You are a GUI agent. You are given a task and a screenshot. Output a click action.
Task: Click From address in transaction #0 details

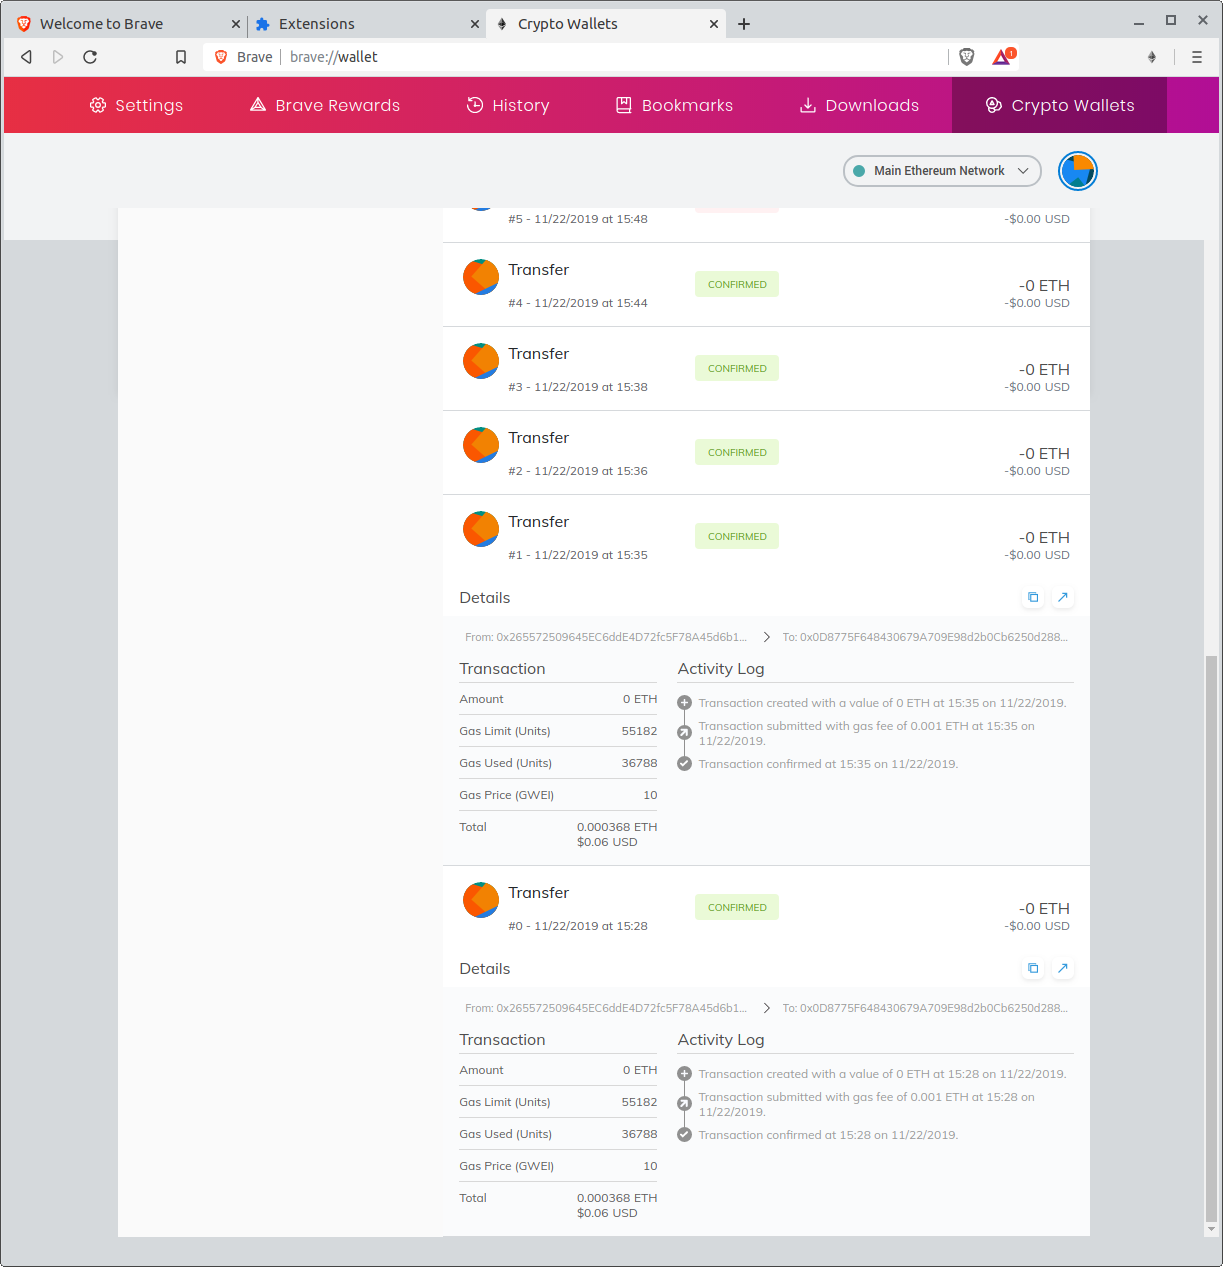[x=606, y=1008]
